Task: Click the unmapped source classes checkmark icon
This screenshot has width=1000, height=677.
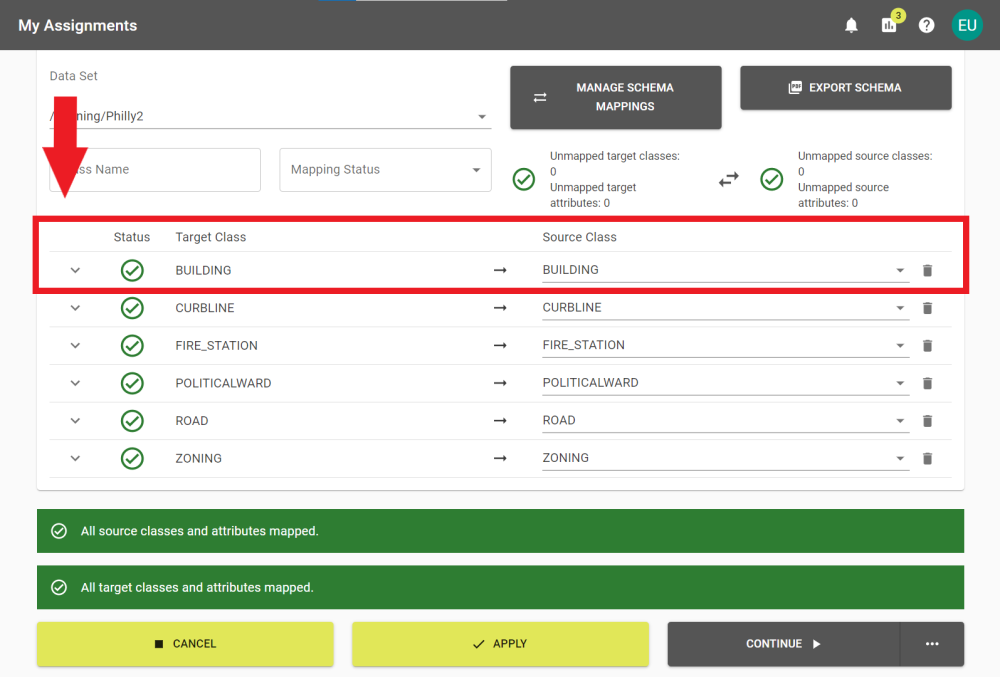Action: tap(771, 180)
